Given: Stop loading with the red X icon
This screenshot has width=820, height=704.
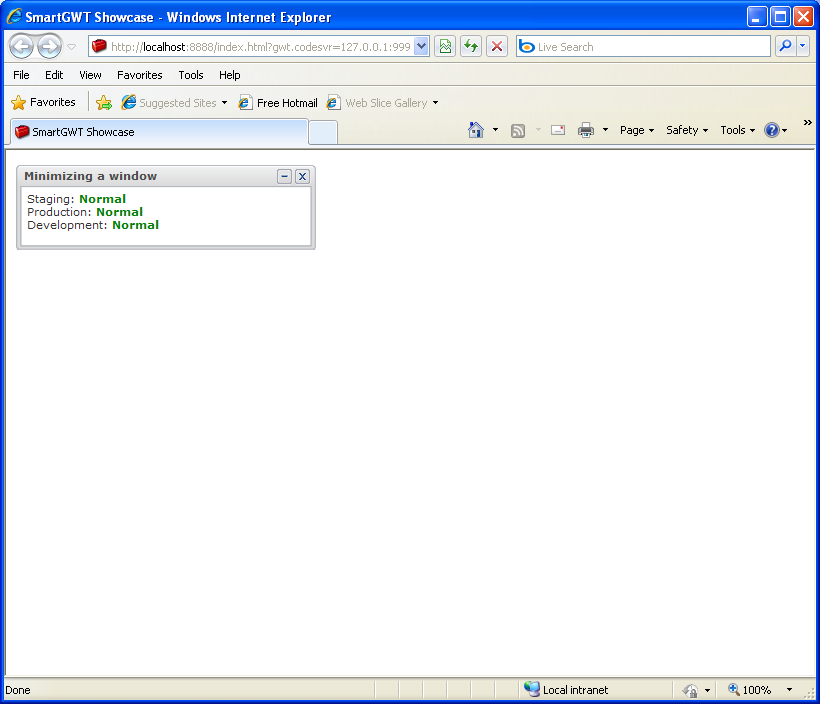Looking at the screenshot, I should [497, 47].
